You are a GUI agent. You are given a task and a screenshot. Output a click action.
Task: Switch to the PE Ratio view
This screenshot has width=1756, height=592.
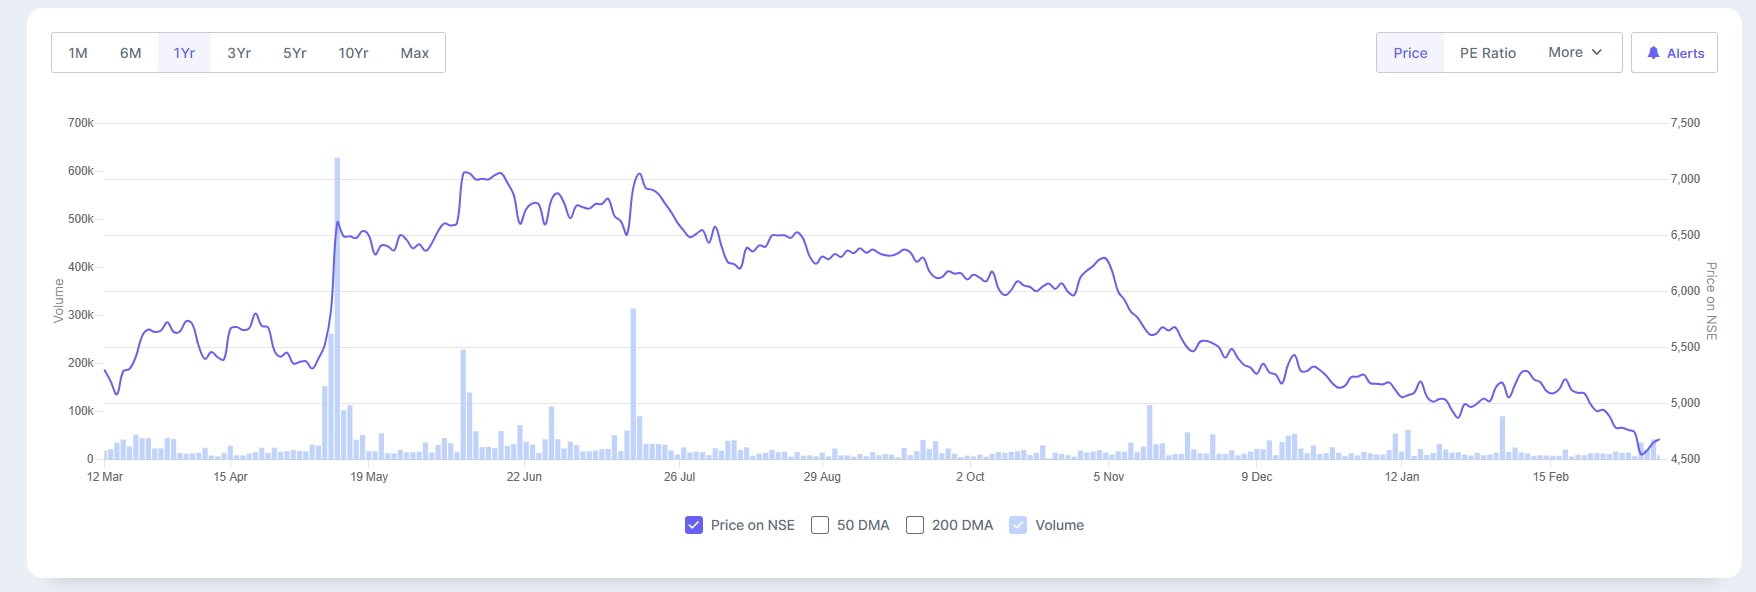click(1487, 53)
